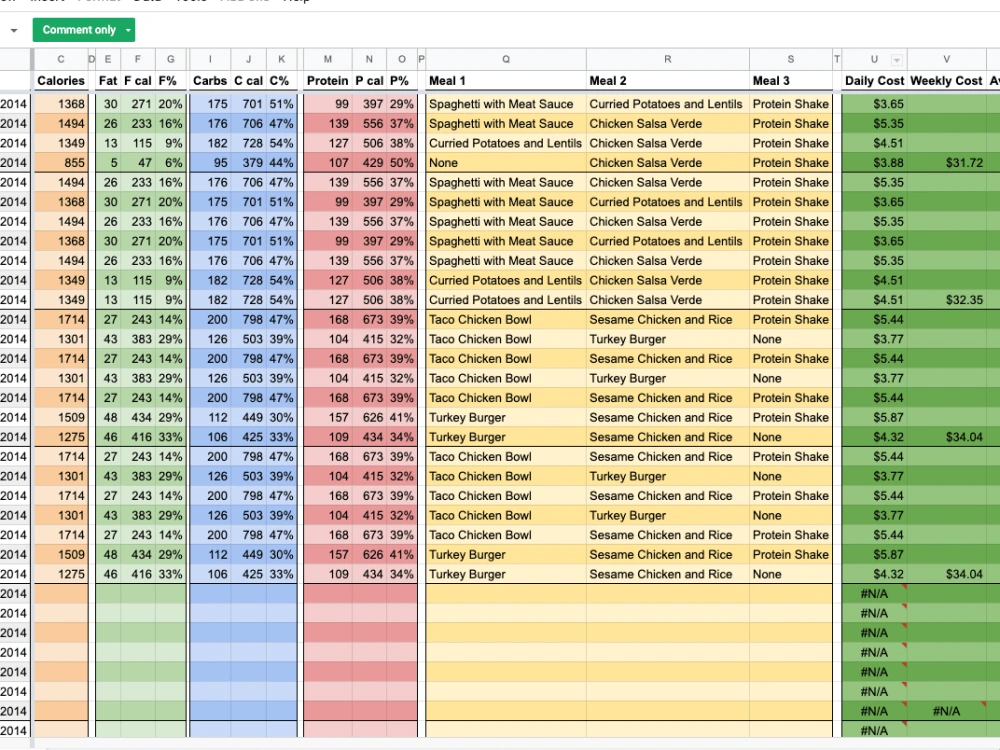Select the 379 carb calories cell
Viewport: 1000px width, 750px height.
point(248,163)
